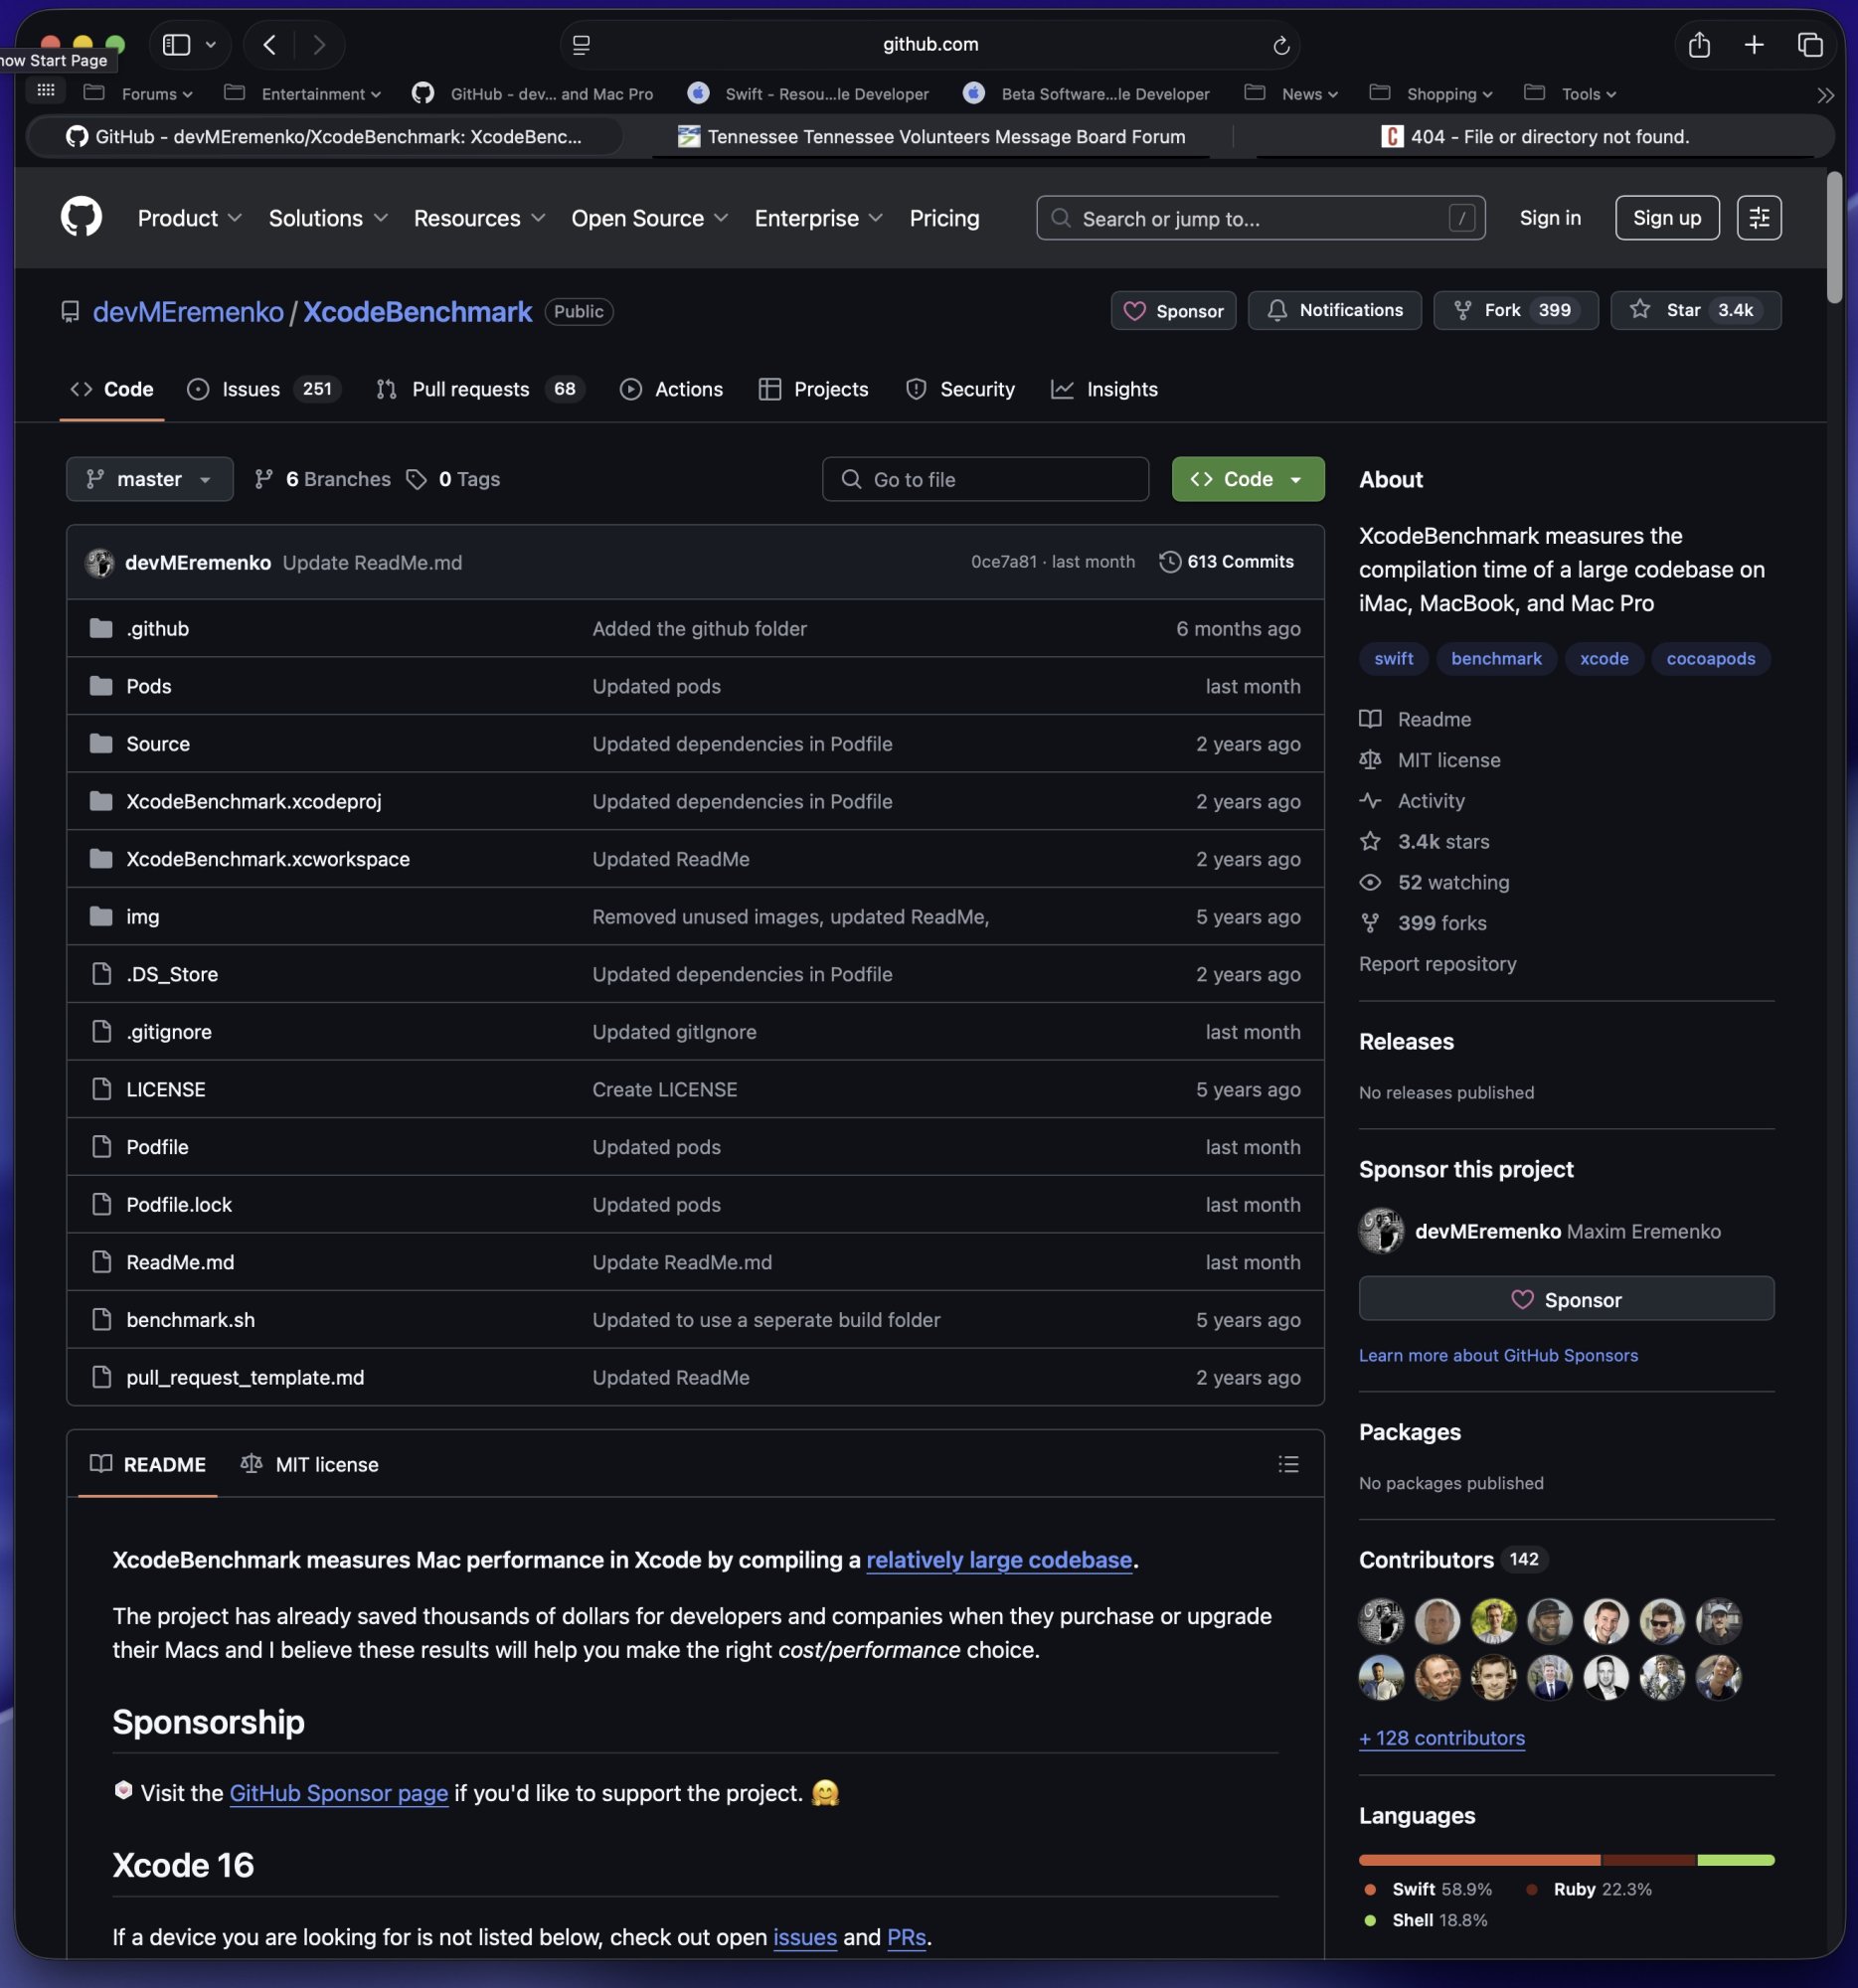This screenshot has height=1988, width=1858.
Task: Switch to 404 File not found tab
Action: [x=1535, y=136]
